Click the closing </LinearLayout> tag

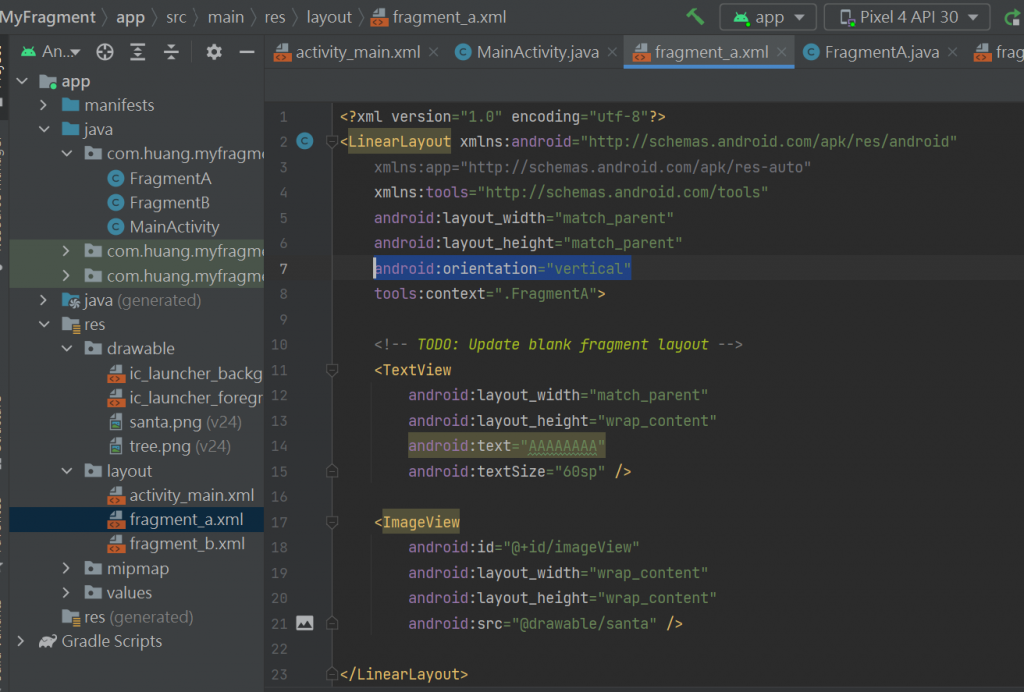click(x=404, y=674)
